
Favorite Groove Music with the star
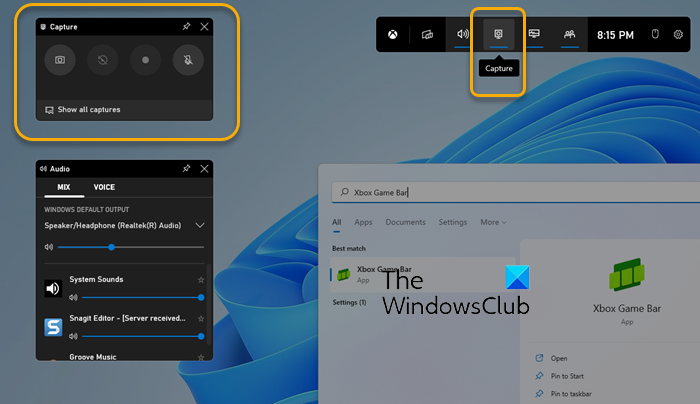(201, 357)
